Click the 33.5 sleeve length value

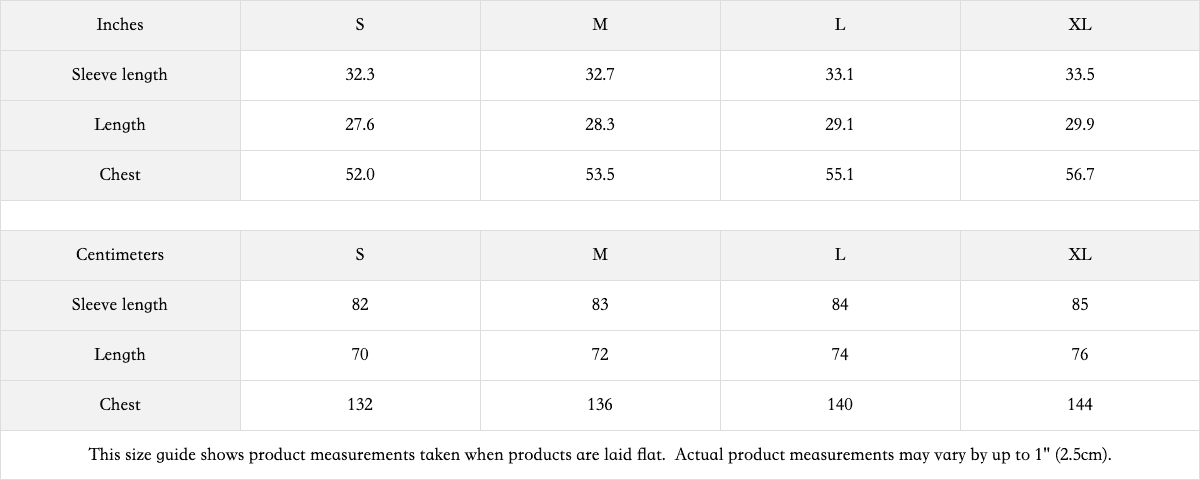(1080, 75)
